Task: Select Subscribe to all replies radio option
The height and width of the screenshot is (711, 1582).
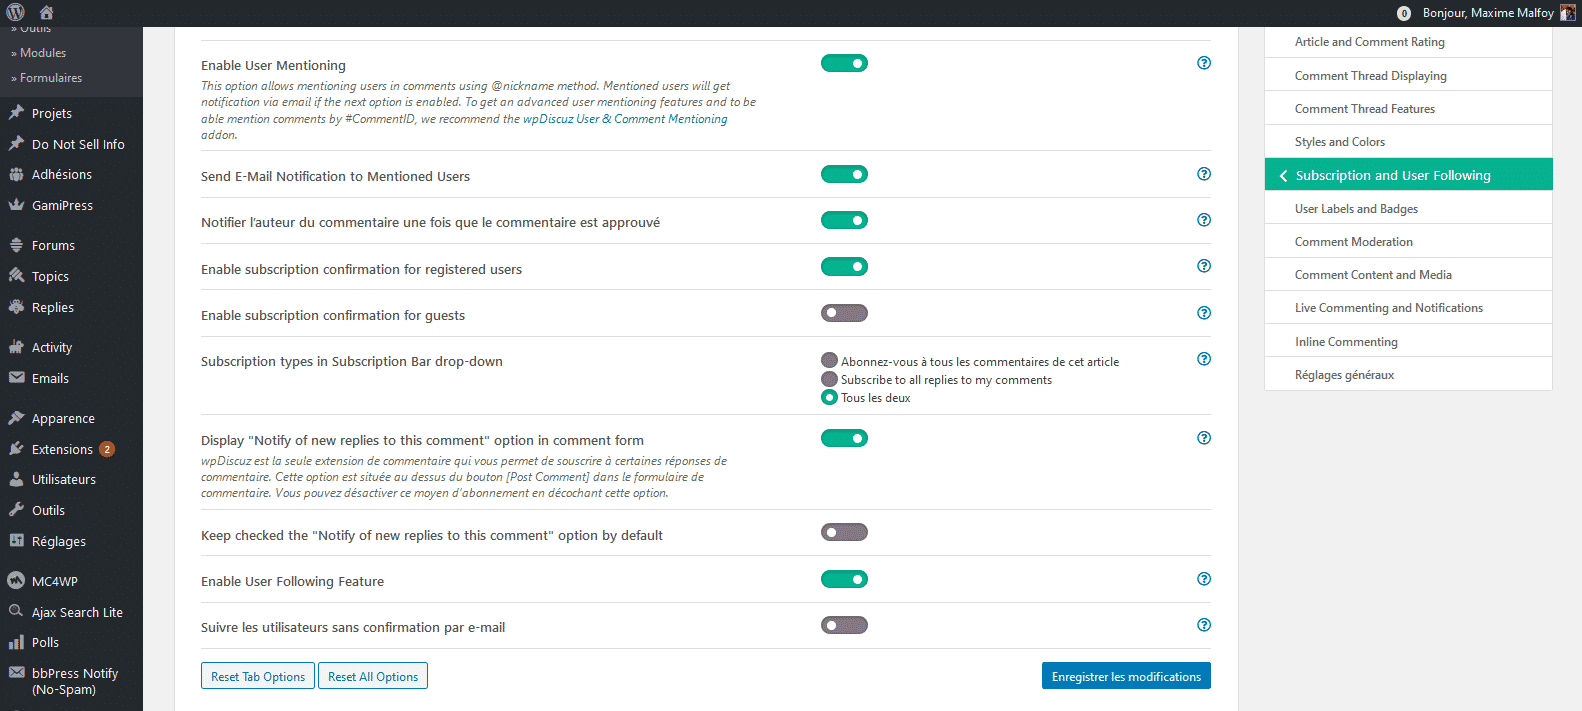Action: click(x=829, y=379)
